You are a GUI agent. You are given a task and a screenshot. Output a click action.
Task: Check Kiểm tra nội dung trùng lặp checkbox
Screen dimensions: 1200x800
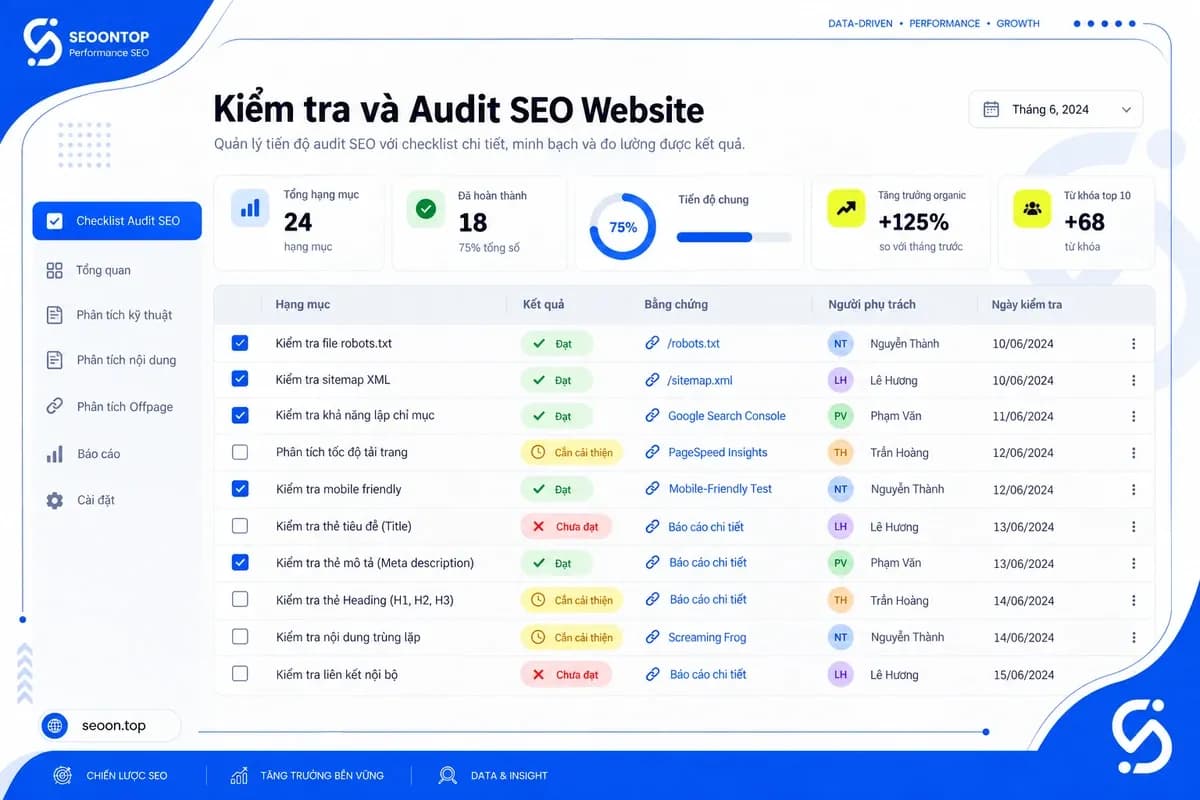pyautogui.click(x=240, y=637)
